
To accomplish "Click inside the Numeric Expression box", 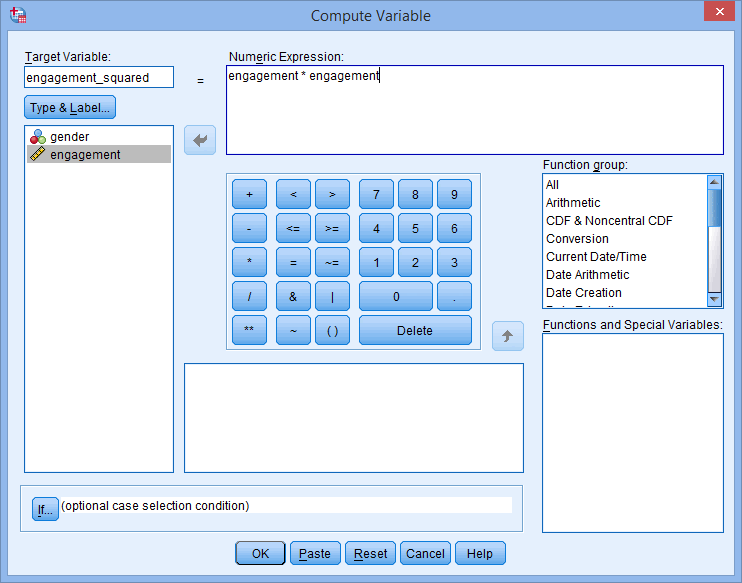I will [x=474, y=110].
